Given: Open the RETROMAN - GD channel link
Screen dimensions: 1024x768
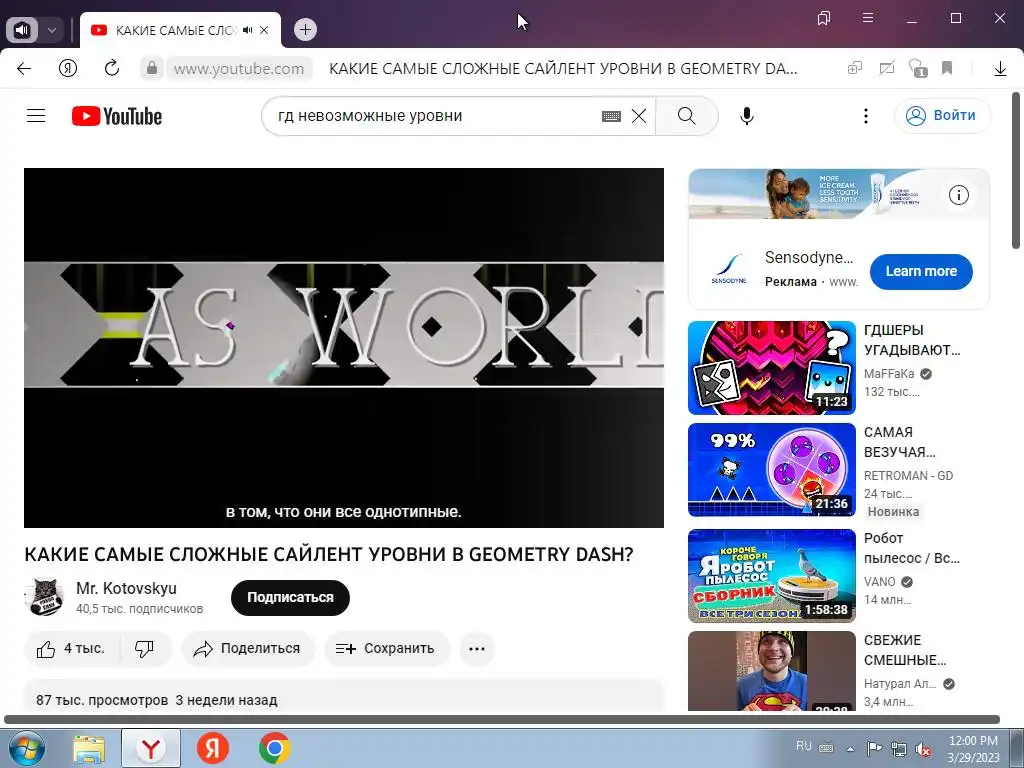Looking at the screenshot, I should 908,475.
